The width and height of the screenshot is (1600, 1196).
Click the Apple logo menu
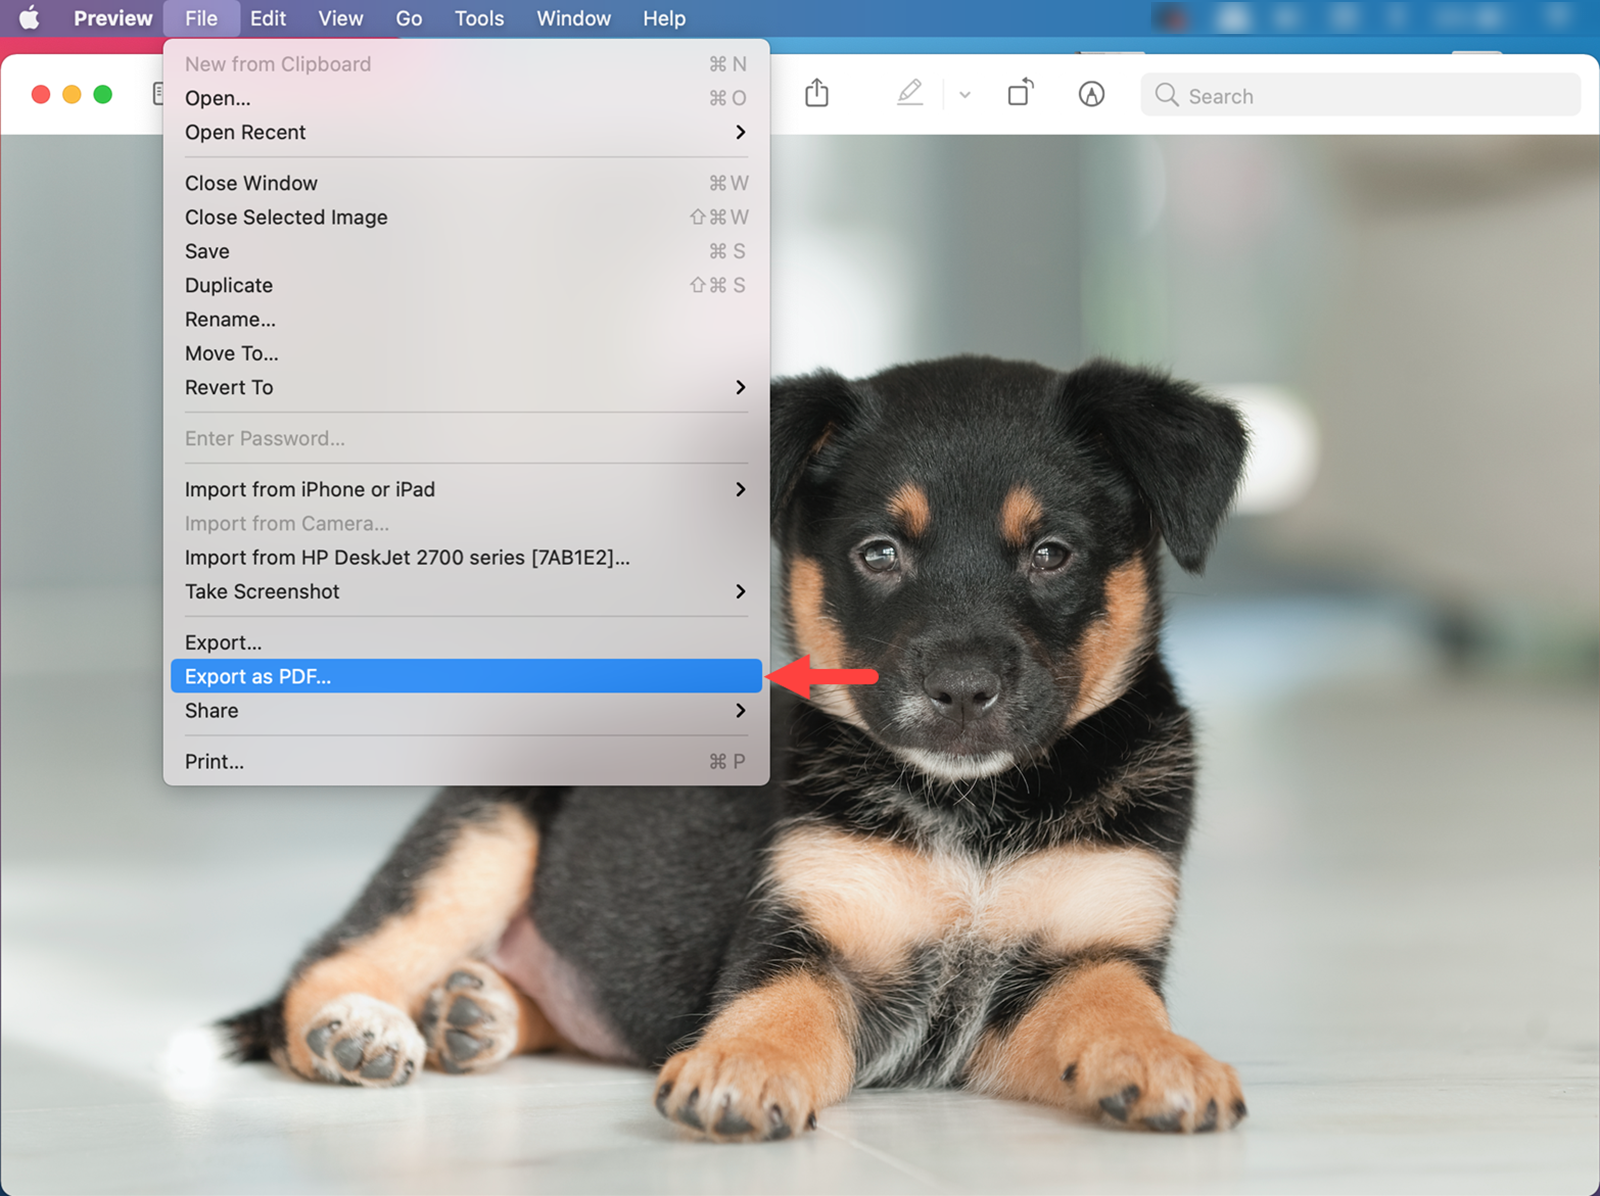(29, 18)
